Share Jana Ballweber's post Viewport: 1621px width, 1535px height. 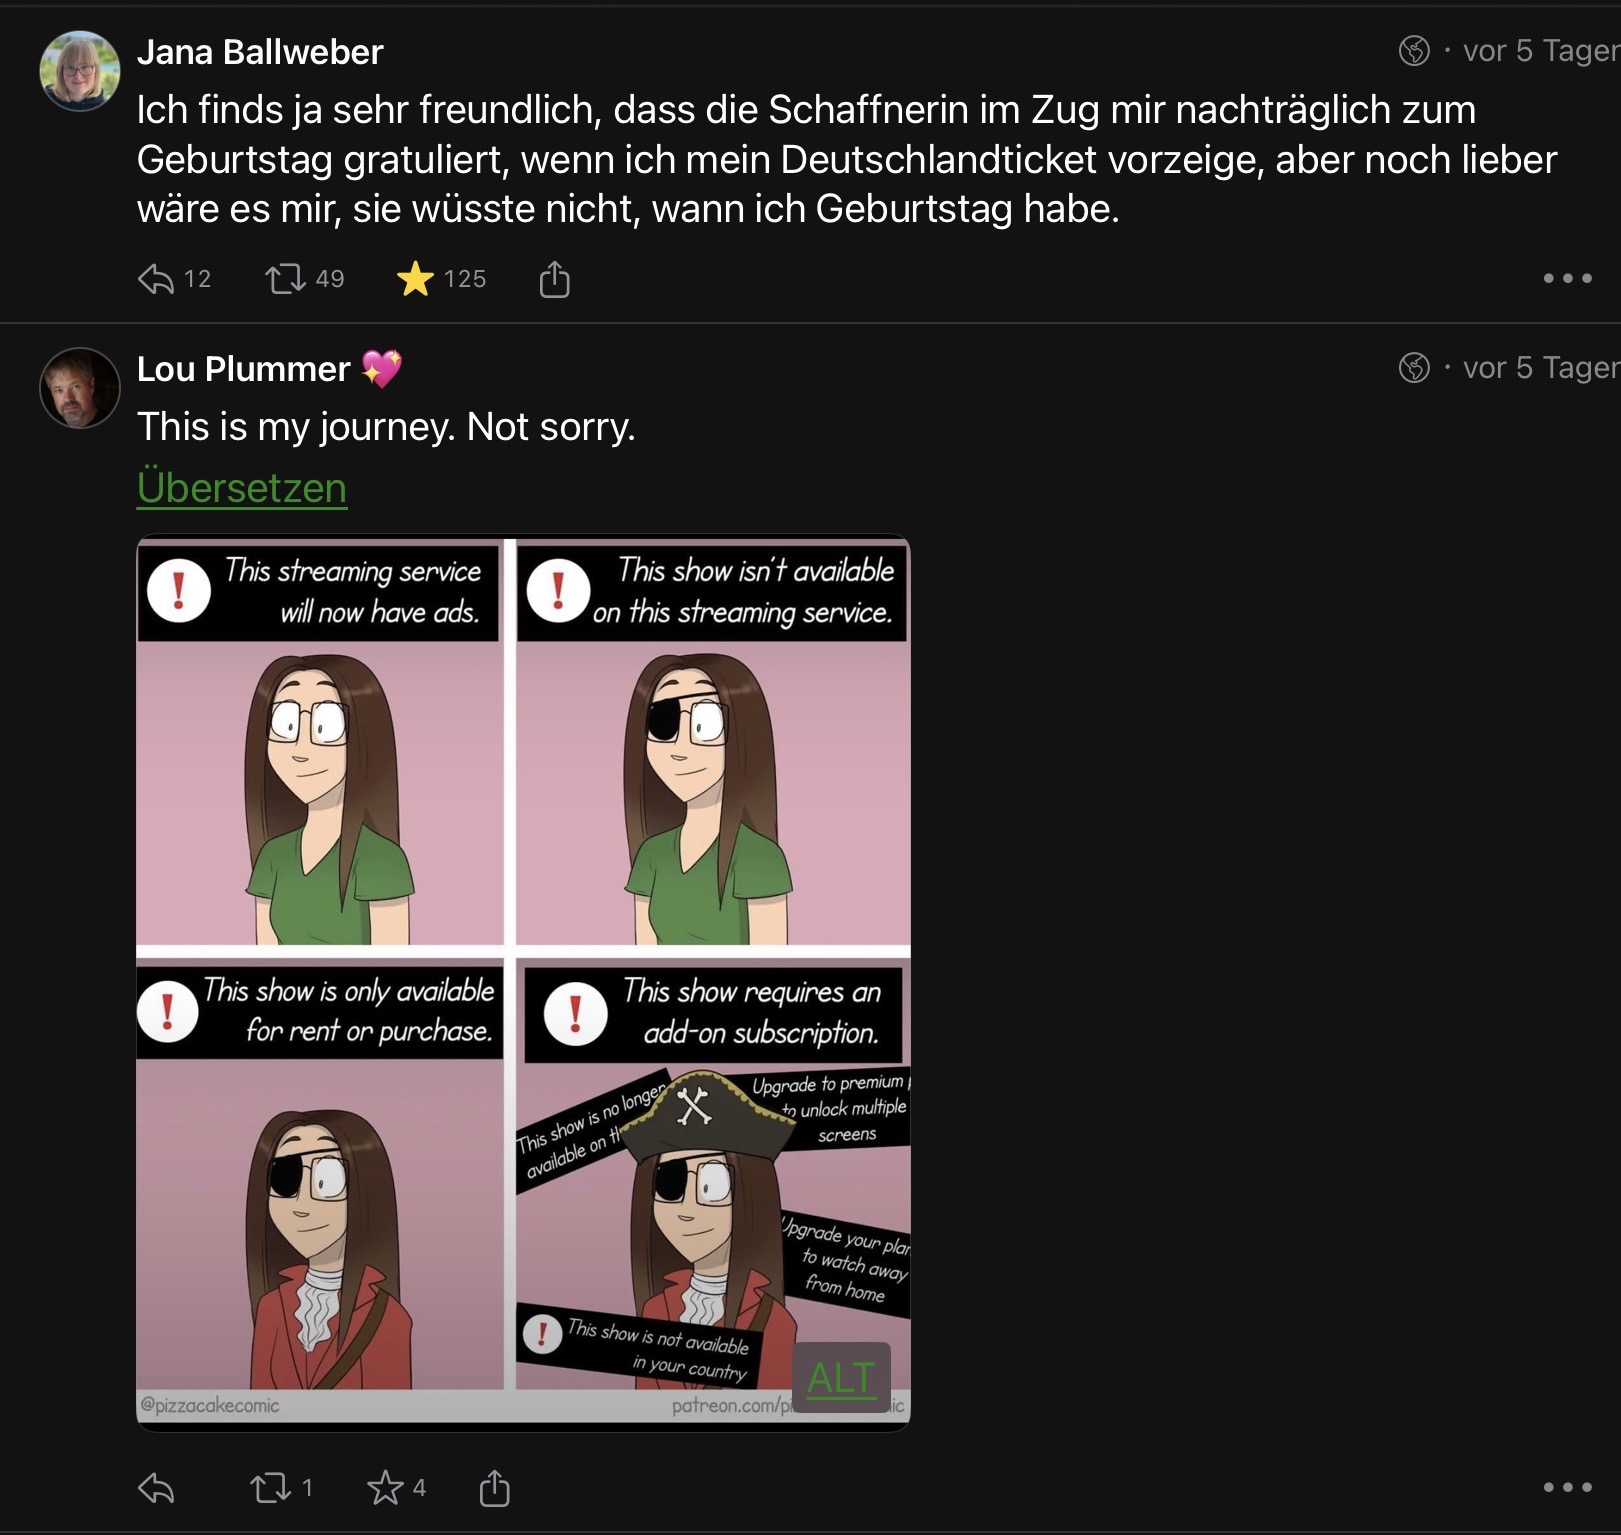[554, 279]
